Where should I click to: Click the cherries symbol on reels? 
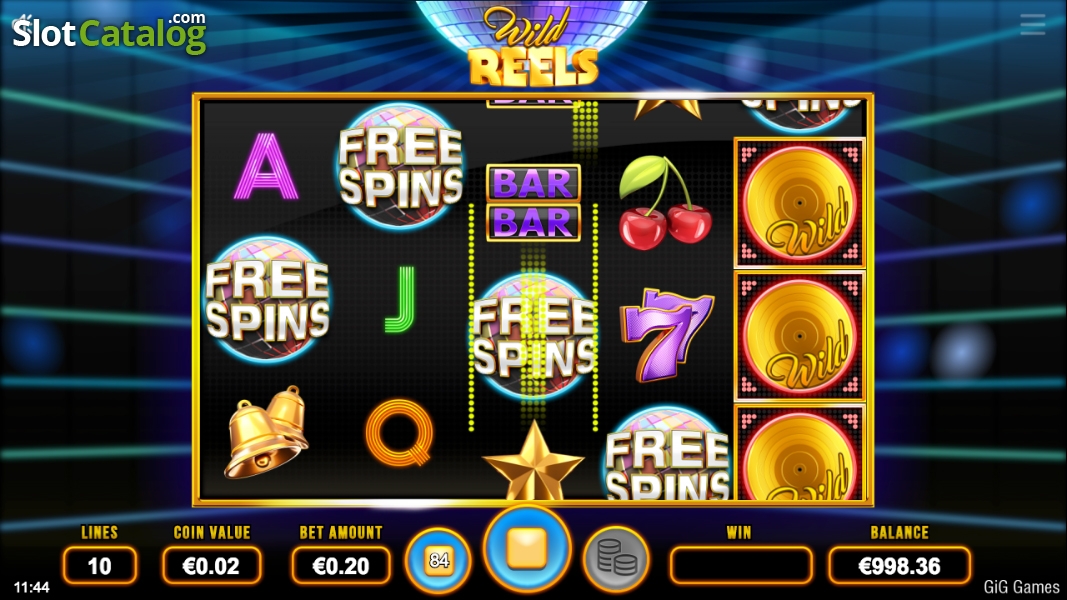pyautogui.click(x=665, y=202)
